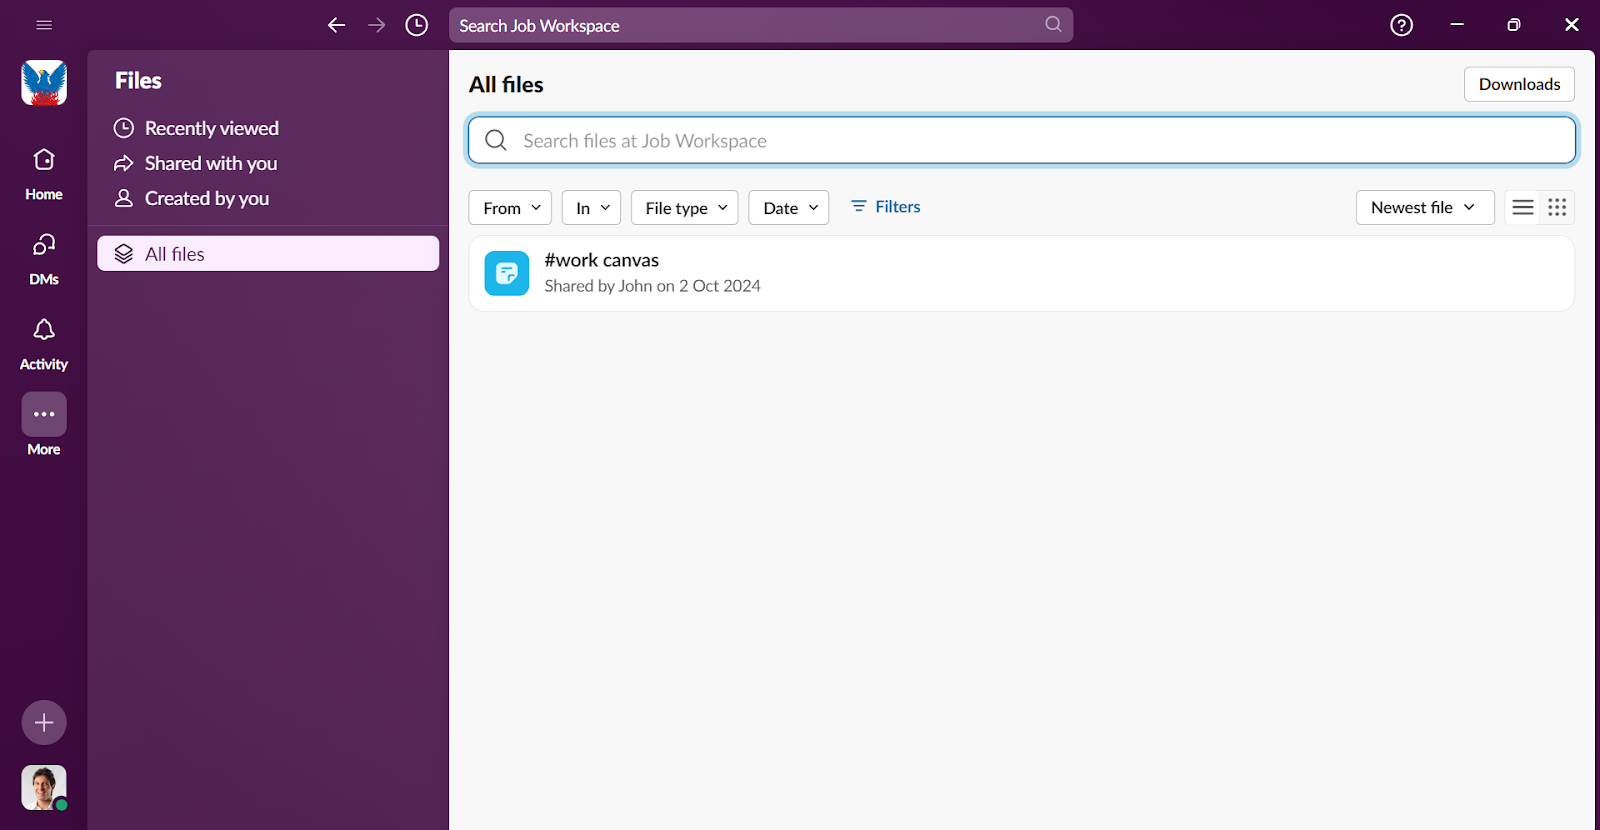Open the user profile avatar
The height and width of the screenshot is (830, 1600).
[x=44, y=787]
